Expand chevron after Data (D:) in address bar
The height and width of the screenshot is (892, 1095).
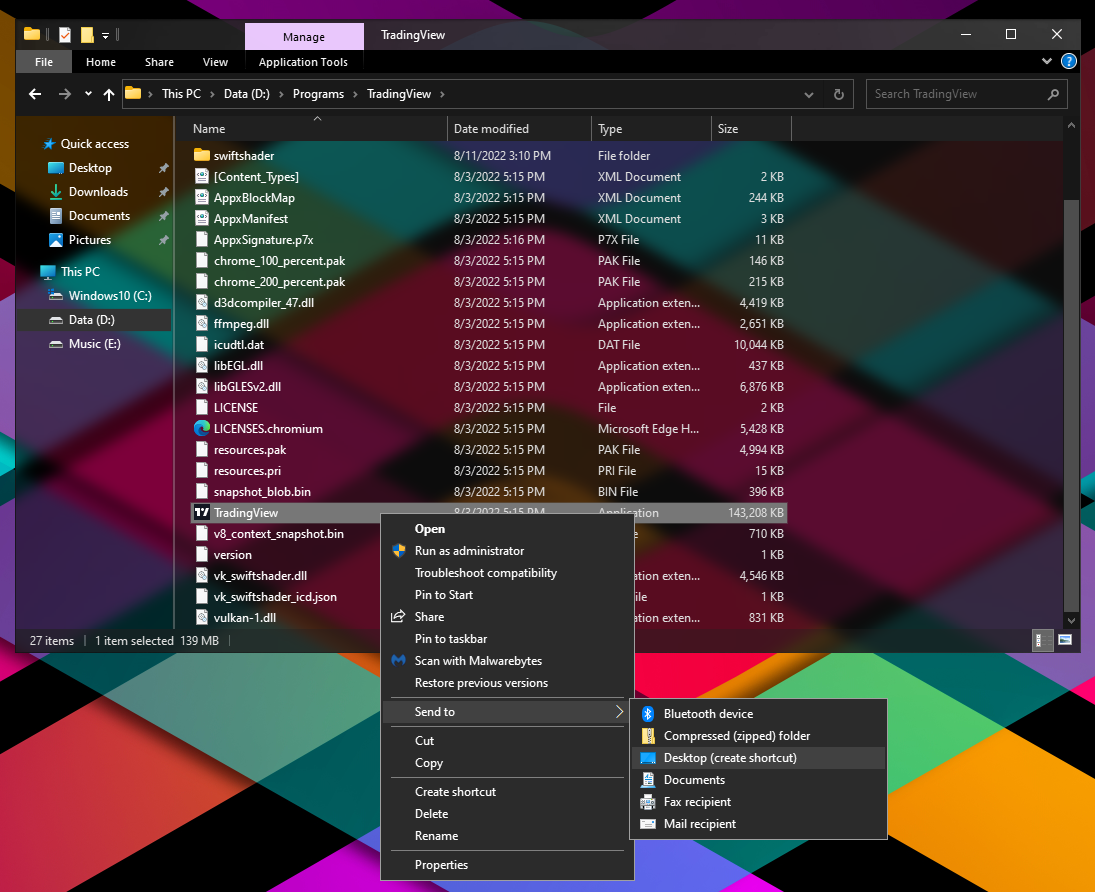coord(281,94)
